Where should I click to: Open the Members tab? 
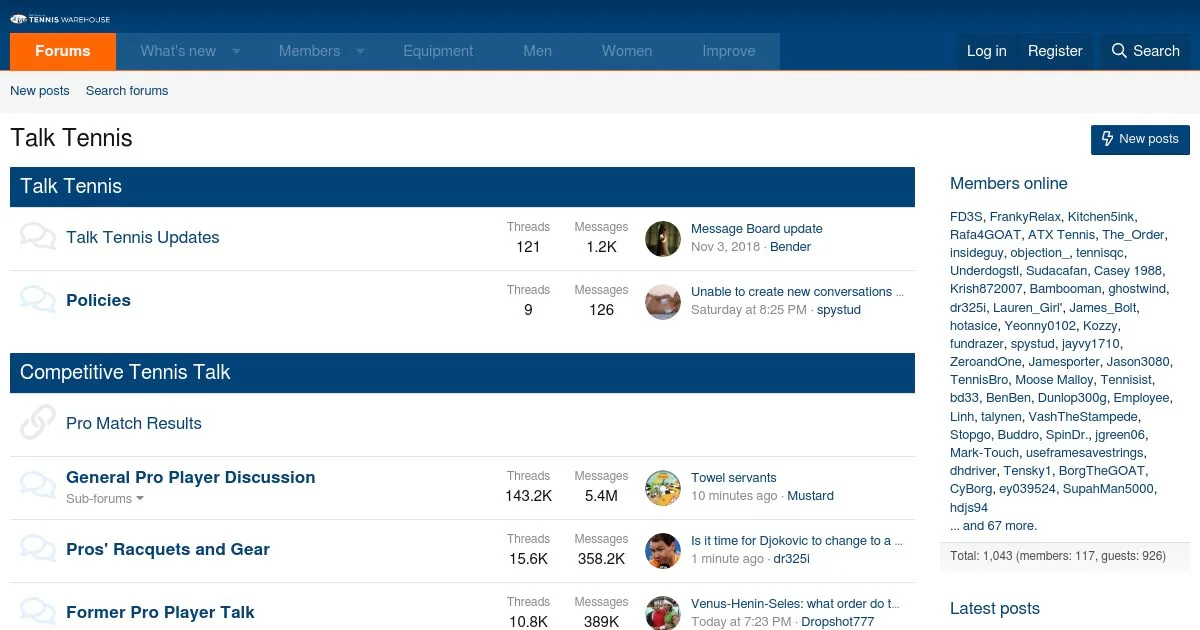click(309, 51)
